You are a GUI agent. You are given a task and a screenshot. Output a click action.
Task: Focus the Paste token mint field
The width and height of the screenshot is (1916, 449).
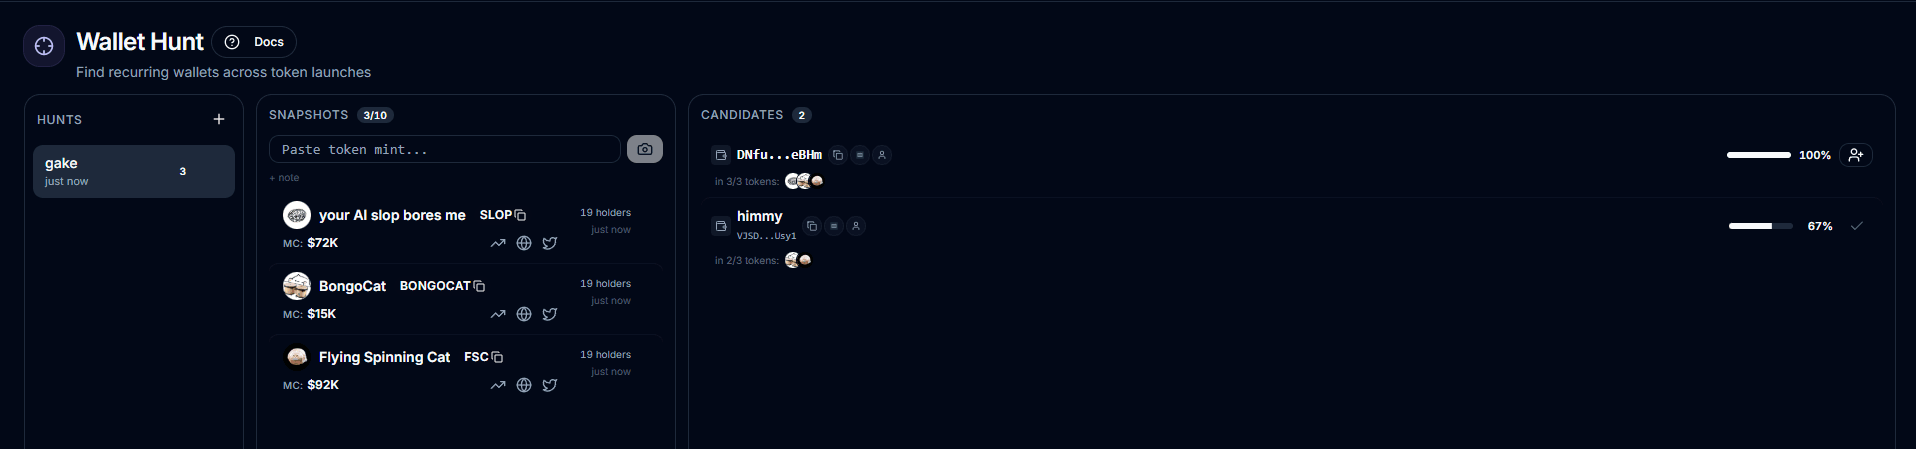pos(445,149)
